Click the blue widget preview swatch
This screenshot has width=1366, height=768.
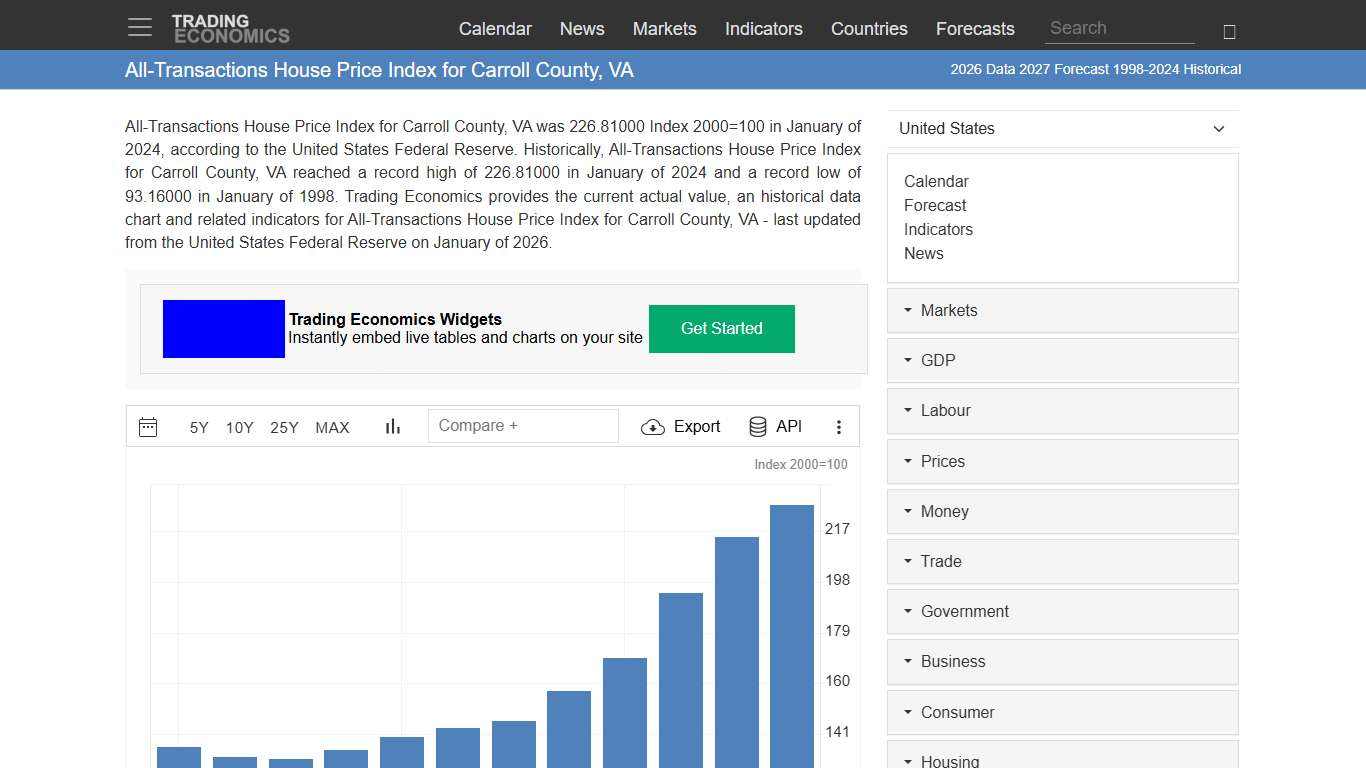click(x=223, y=328)
